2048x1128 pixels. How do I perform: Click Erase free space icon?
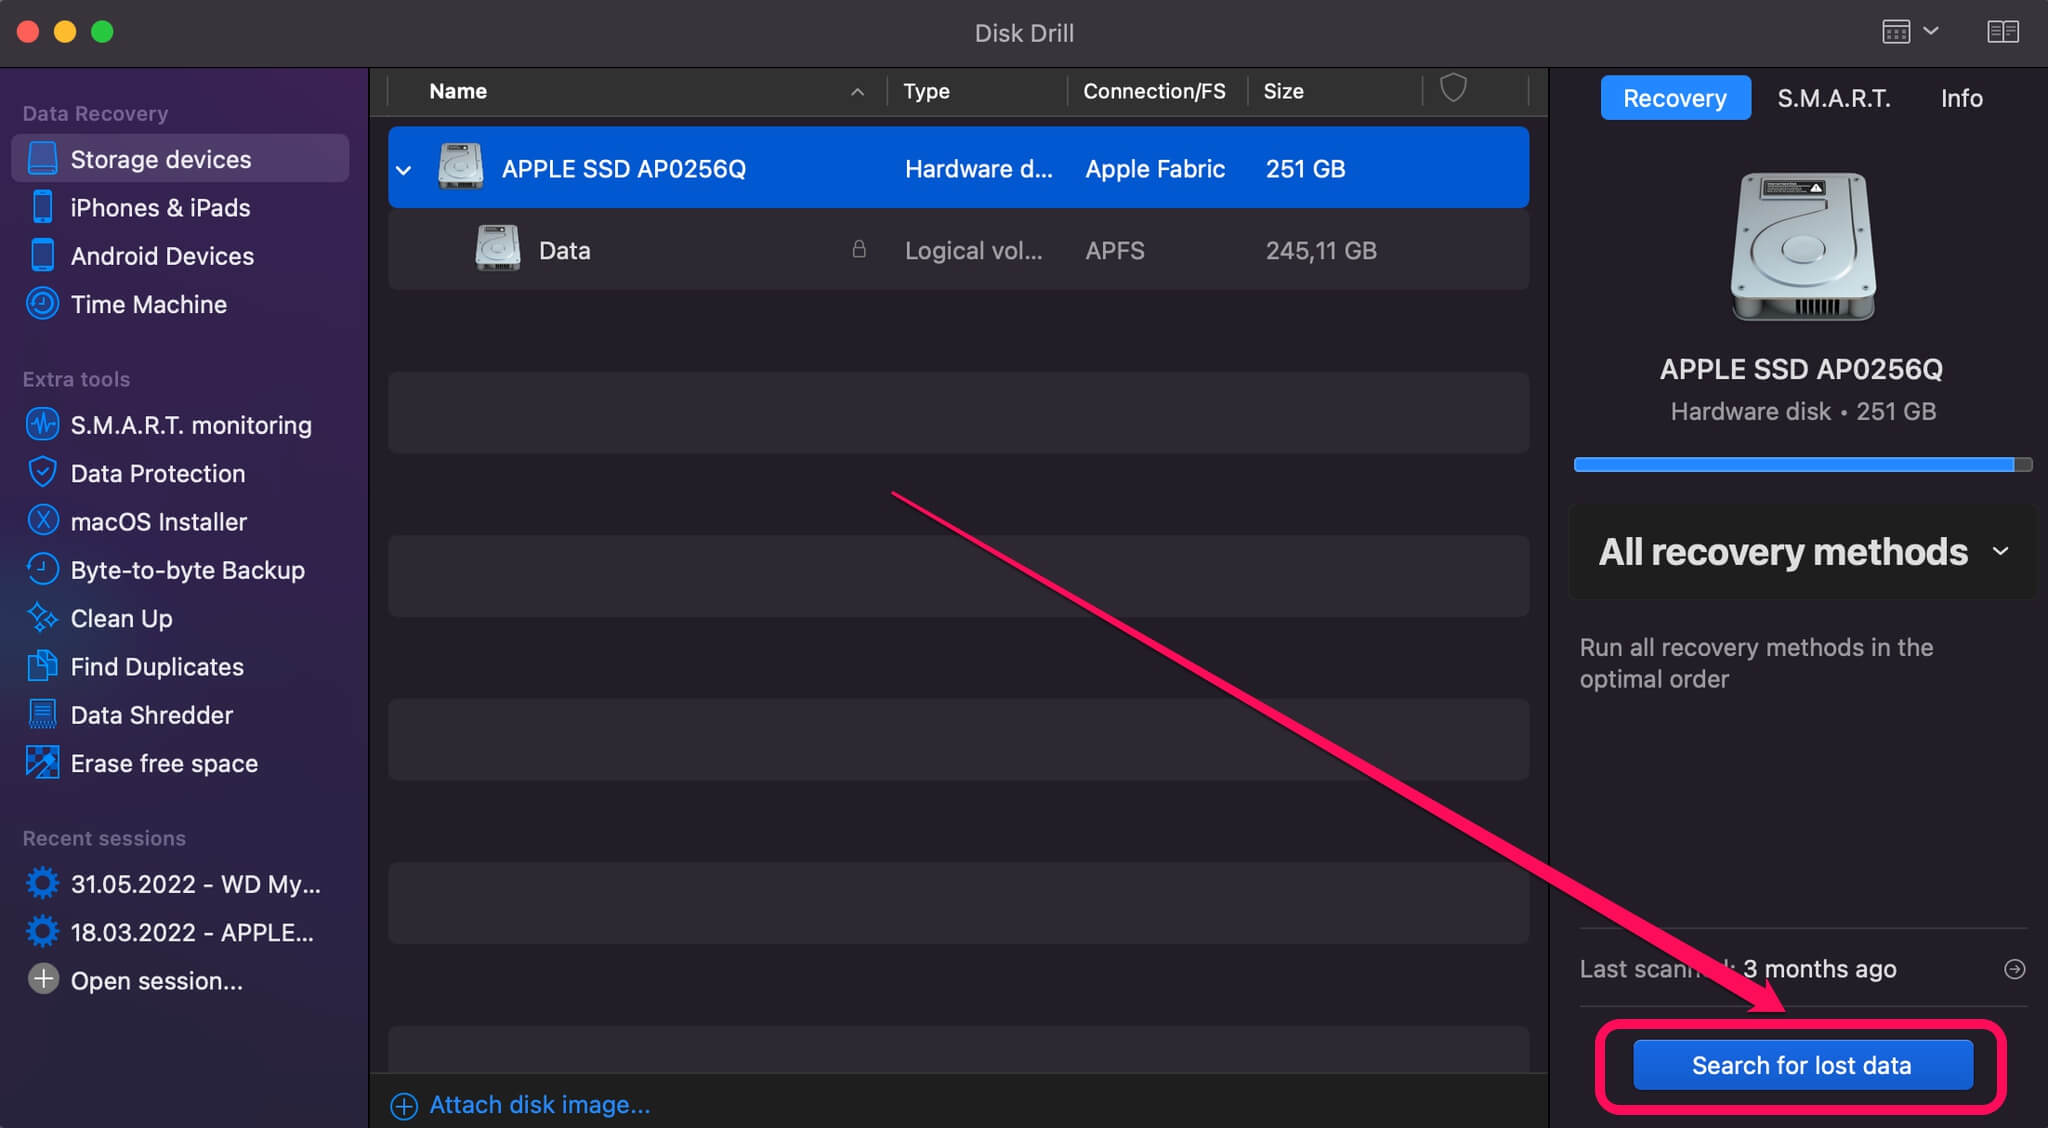coord(42,763)
